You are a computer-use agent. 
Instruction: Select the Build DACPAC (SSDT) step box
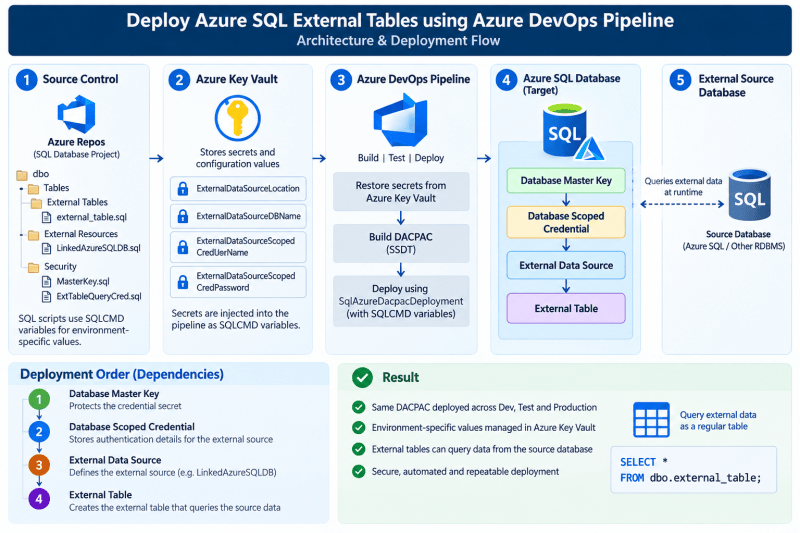tap(401, 243)
